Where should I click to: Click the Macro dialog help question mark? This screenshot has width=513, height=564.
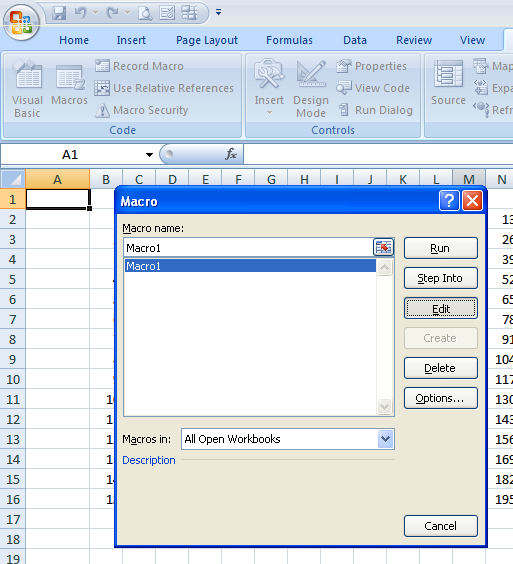[x=449, y=201]
